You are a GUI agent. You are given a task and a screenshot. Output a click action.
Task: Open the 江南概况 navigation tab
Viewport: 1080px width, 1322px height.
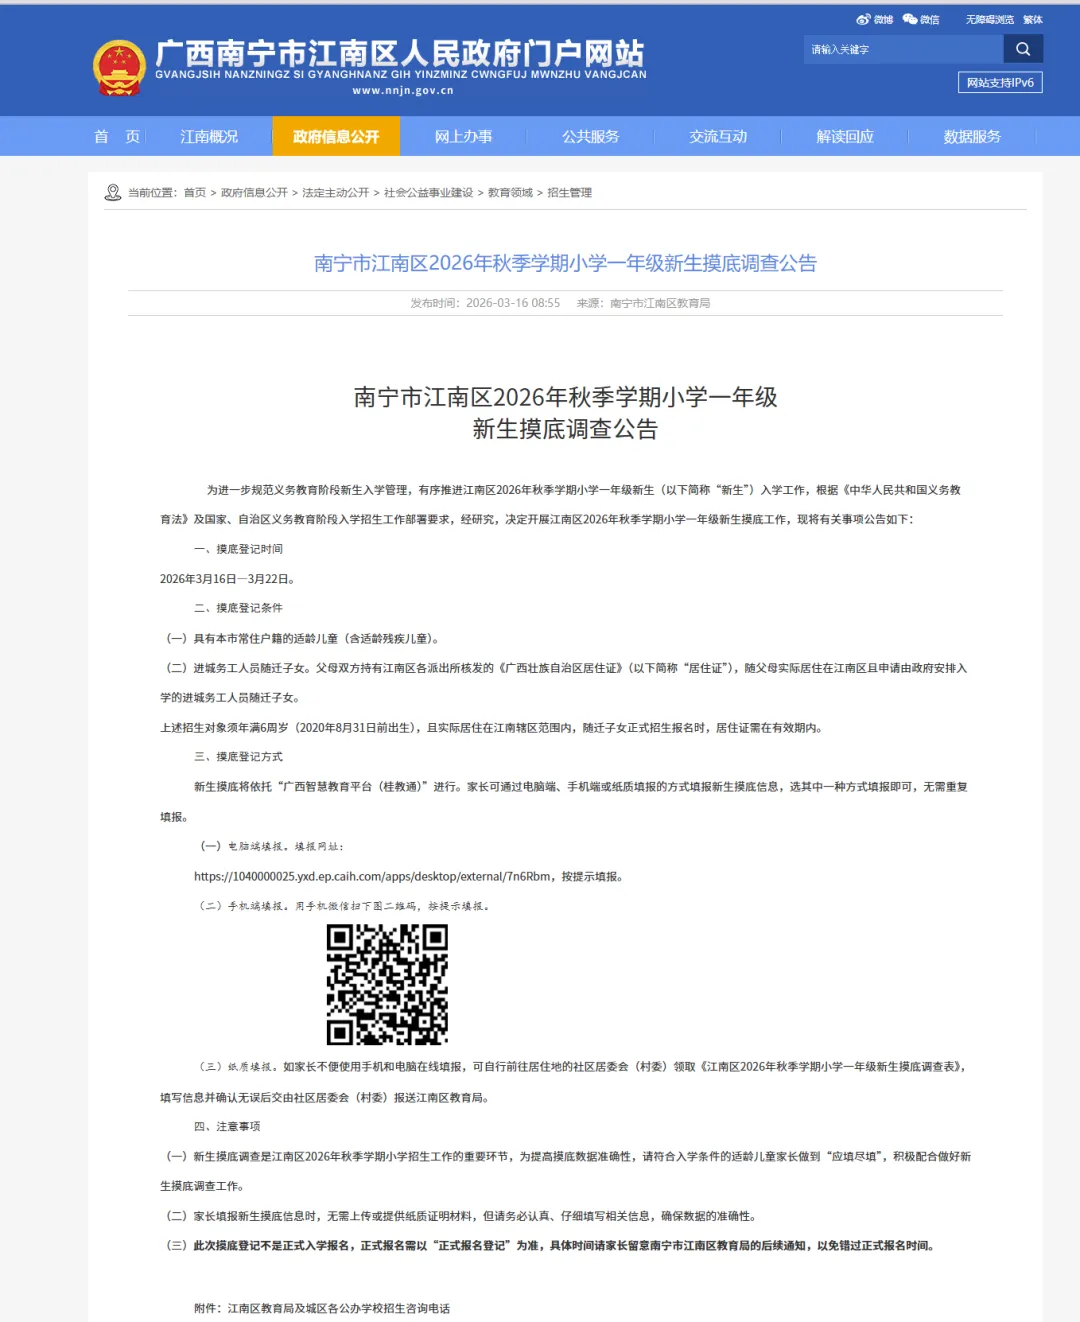click(x=209, y=136)
